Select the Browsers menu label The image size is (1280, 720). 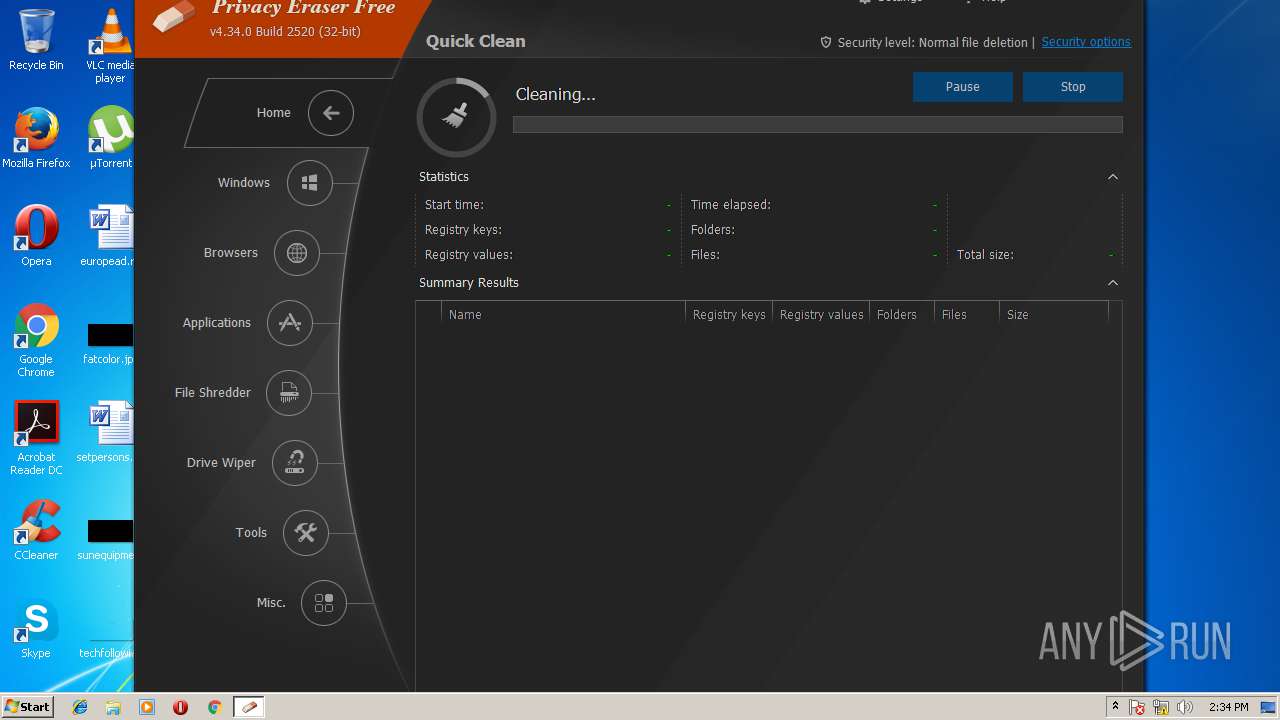click(231, 253)
